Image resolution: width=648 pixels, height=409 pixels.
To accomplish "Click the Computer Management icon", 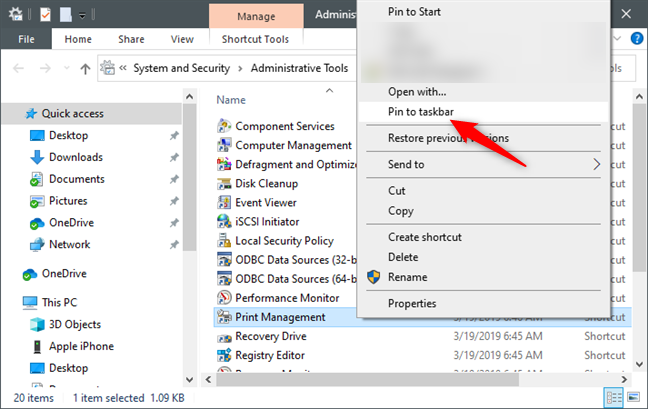I will coord(224,145).
